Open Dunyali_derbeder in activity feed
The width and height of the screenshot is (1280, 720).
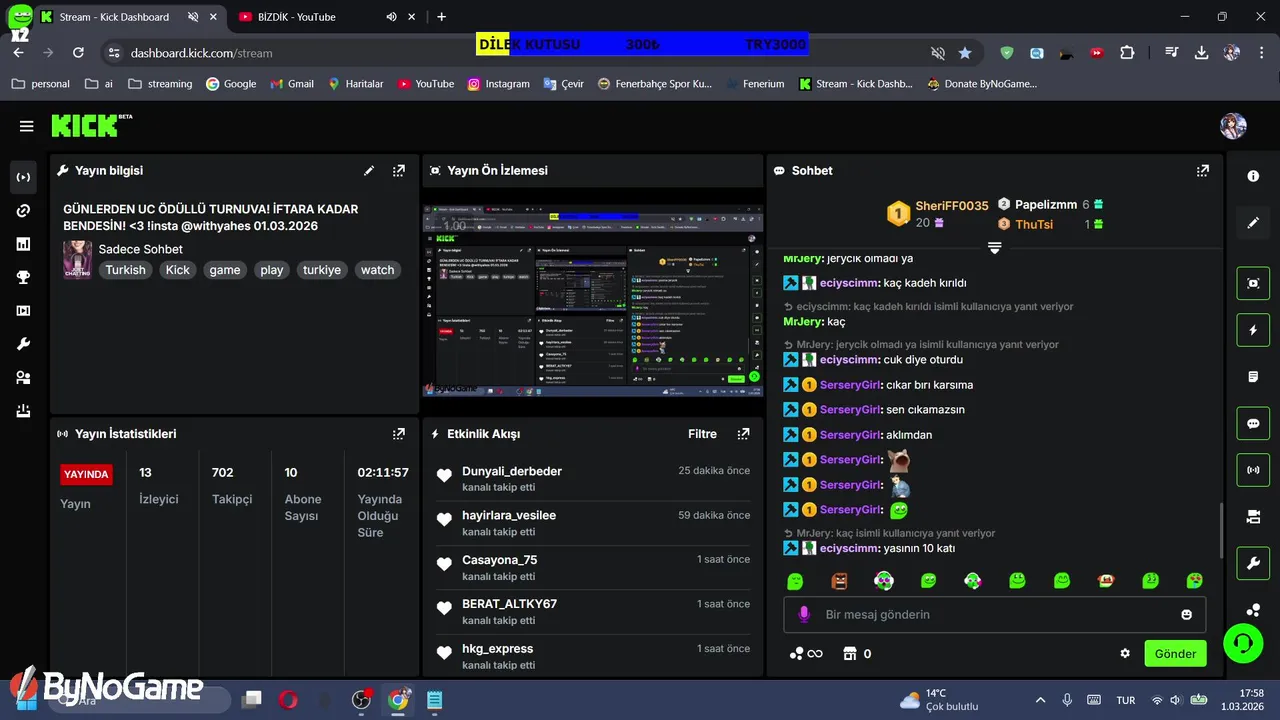click(512, 471)
